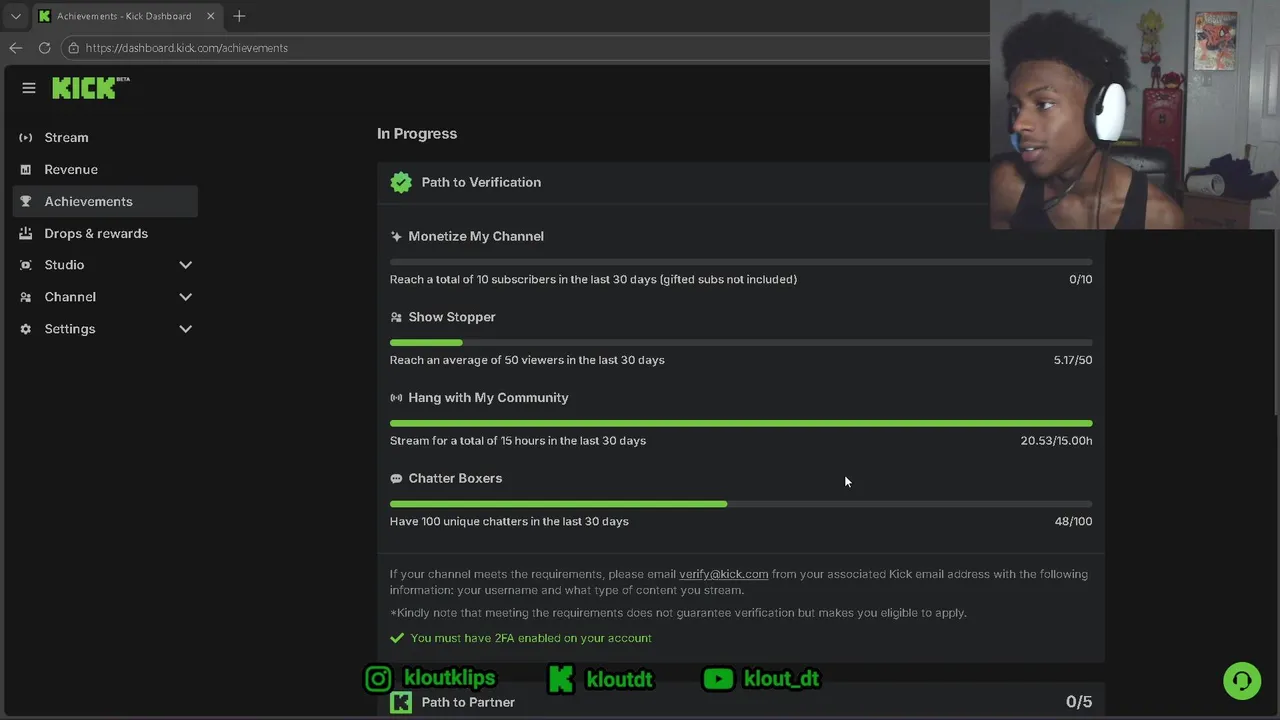Click the site info icon in address bar

[x=73, y=48]
